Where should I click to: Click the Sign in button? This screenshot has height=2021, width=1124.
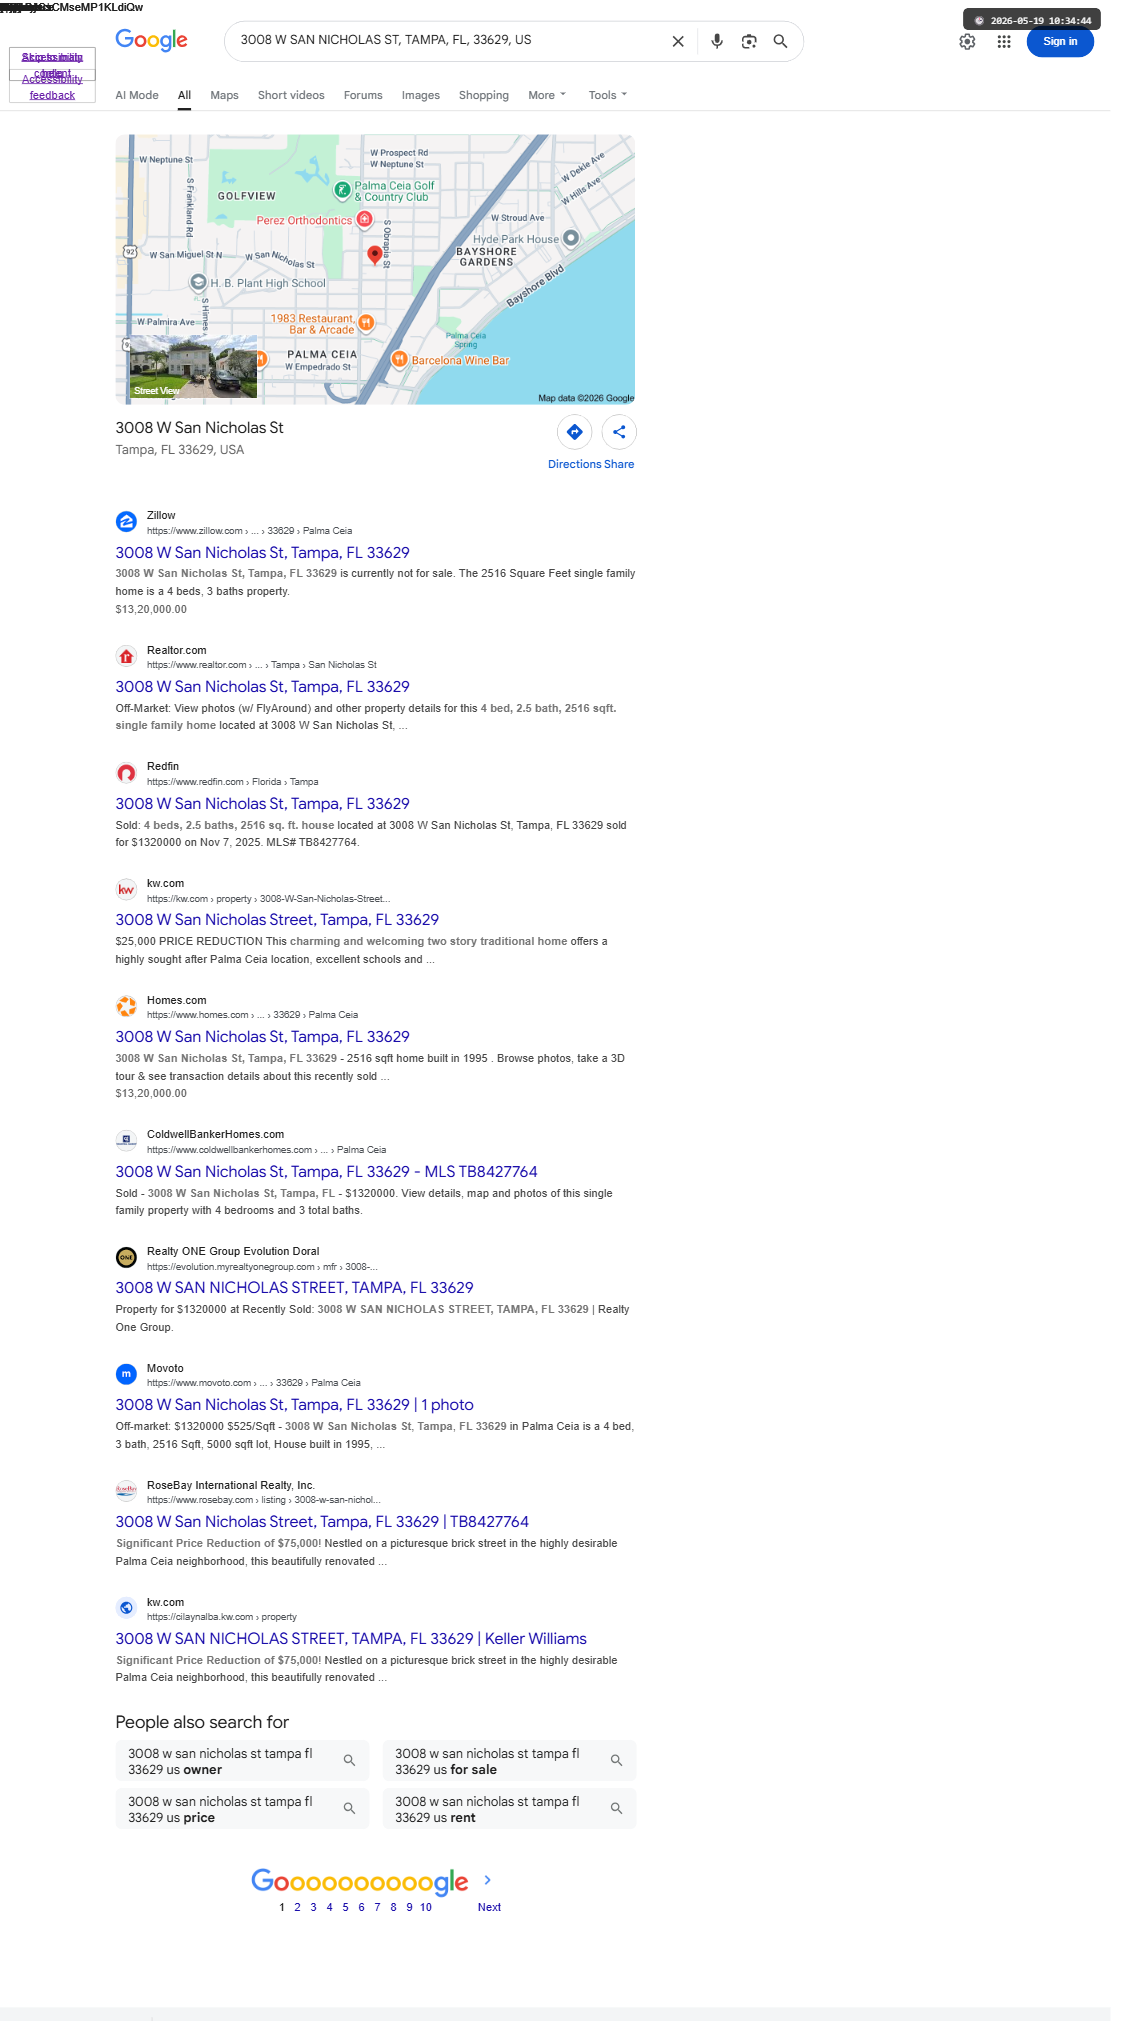pyautogui.click(x=1060, y=41)
